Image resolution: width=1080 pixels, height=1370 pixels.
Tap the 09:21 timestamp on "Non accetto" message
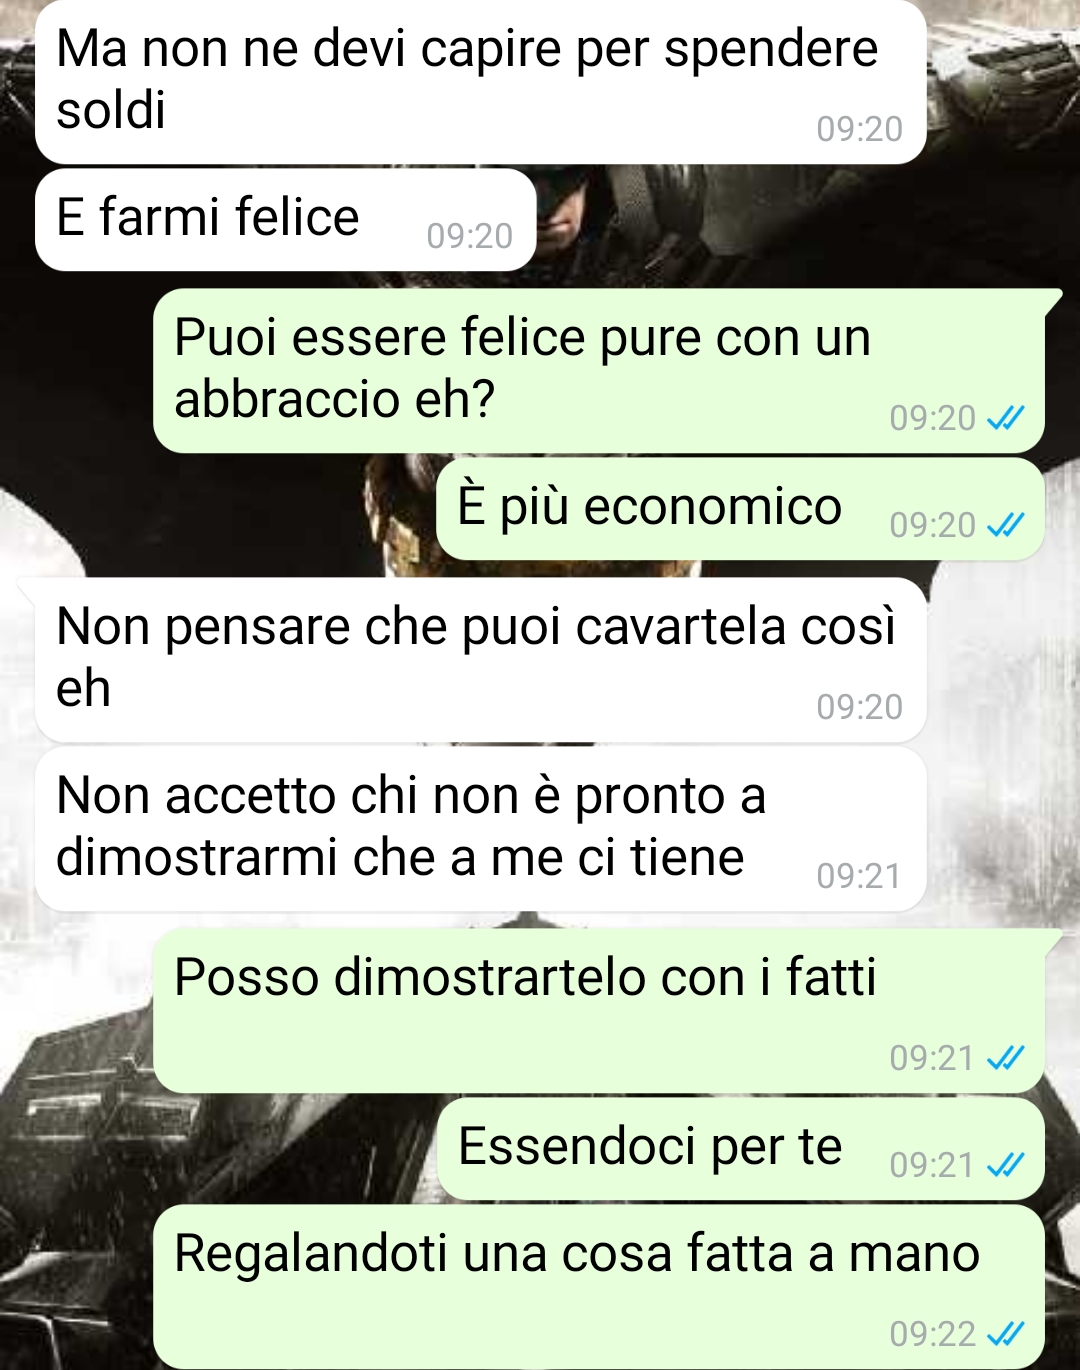[859, 876]
